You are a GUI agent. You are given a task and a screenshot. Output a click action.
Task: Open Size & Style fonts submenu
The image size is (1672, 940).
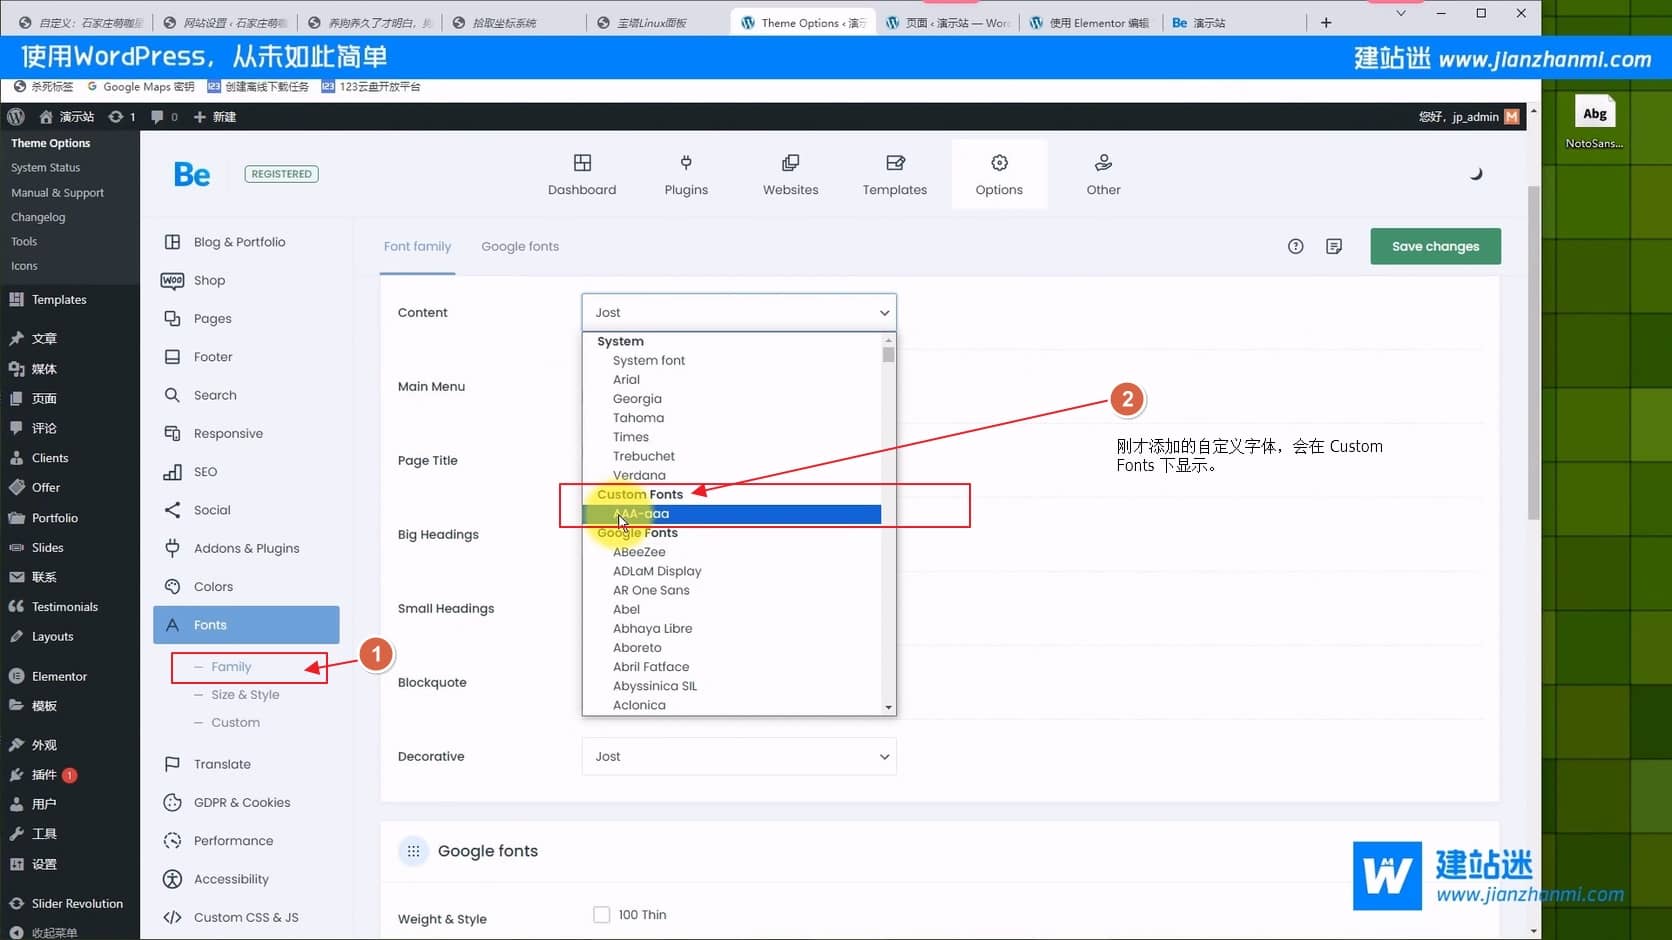245,695
